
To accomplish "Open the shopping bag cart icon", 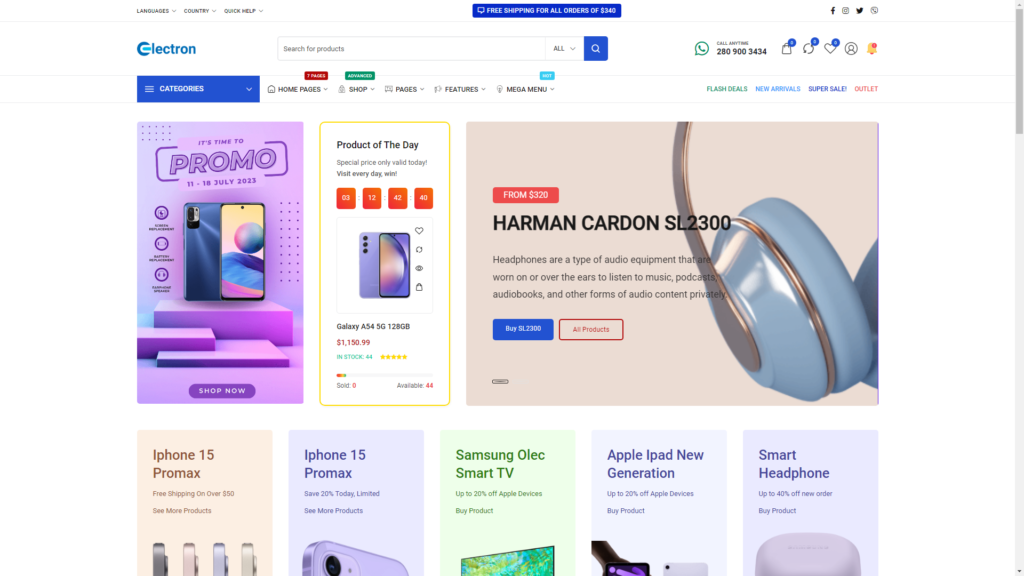I will (786, 49).
